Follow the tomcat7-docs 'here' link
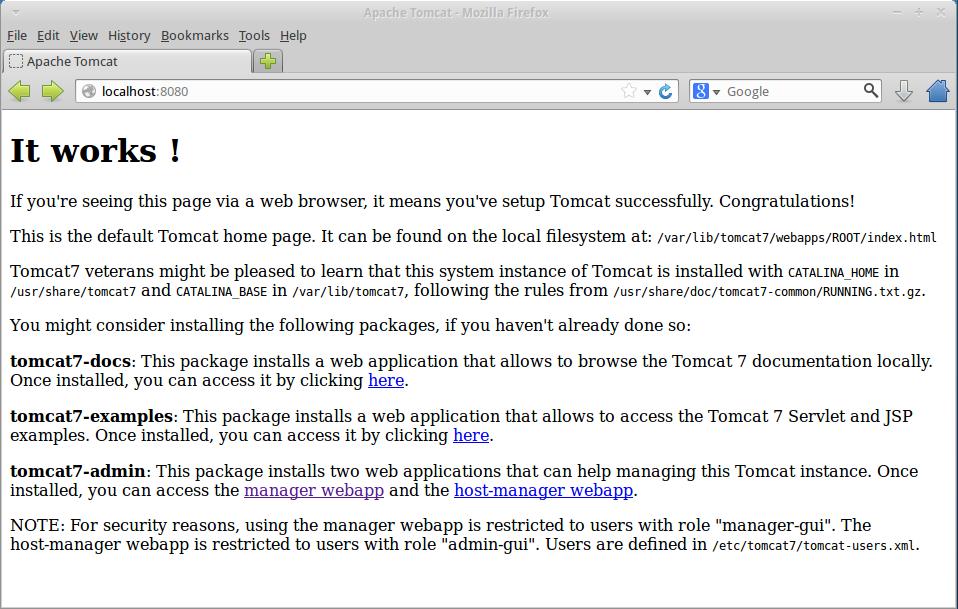 [x=386, y=381]
